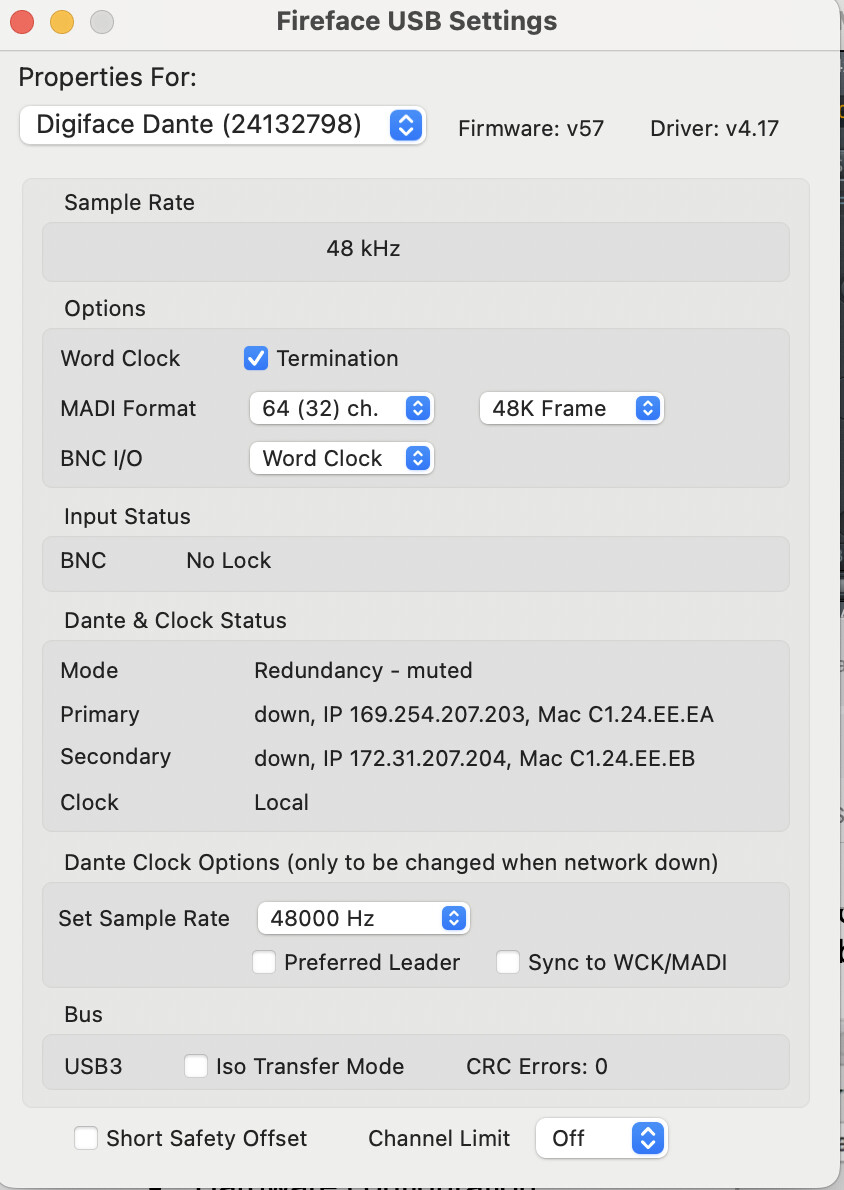
Task: Click the CRC Errors counter
Action: pyautogui.click(x=536, y=1066)
